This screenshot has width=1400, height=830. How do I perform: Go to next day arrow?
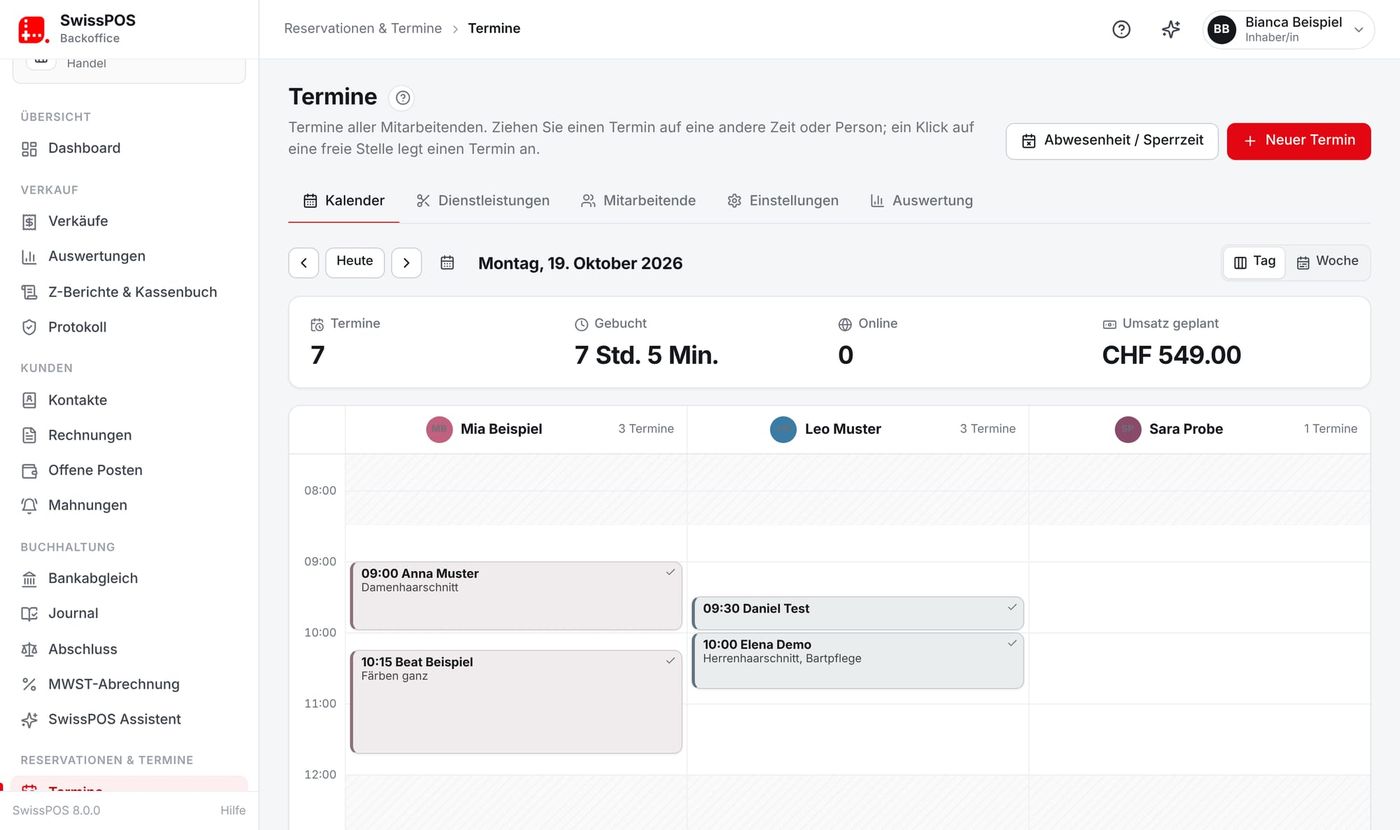point(406,263)
